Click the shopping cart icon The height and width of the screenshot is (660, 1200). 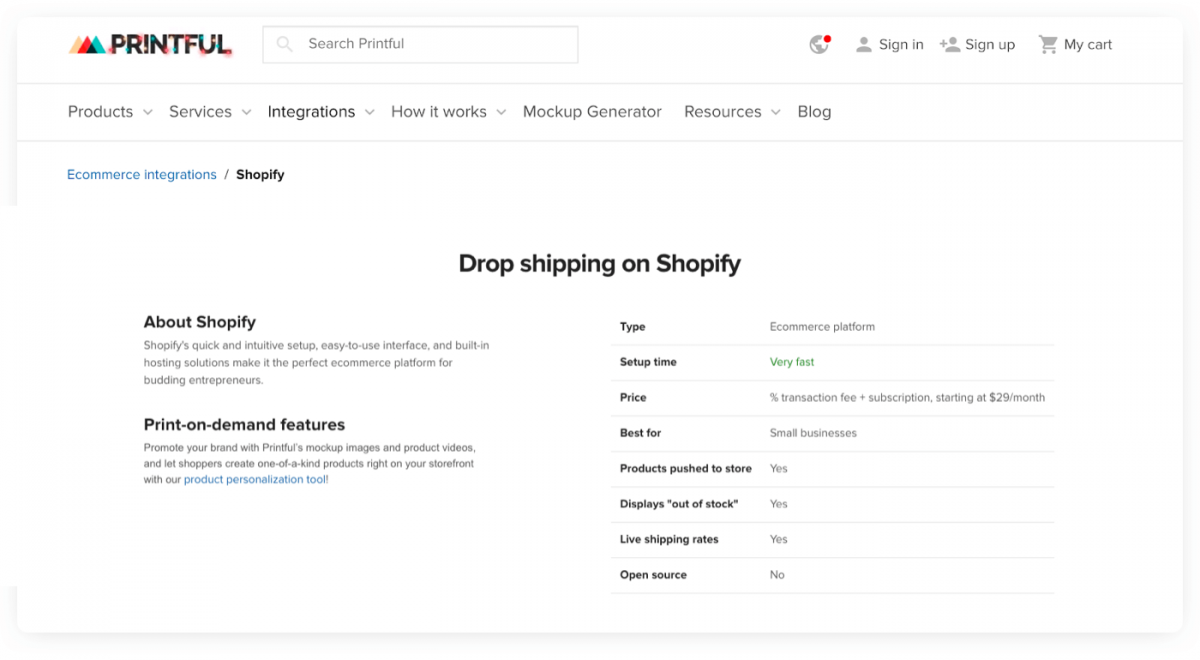[x=1048, y=44]
